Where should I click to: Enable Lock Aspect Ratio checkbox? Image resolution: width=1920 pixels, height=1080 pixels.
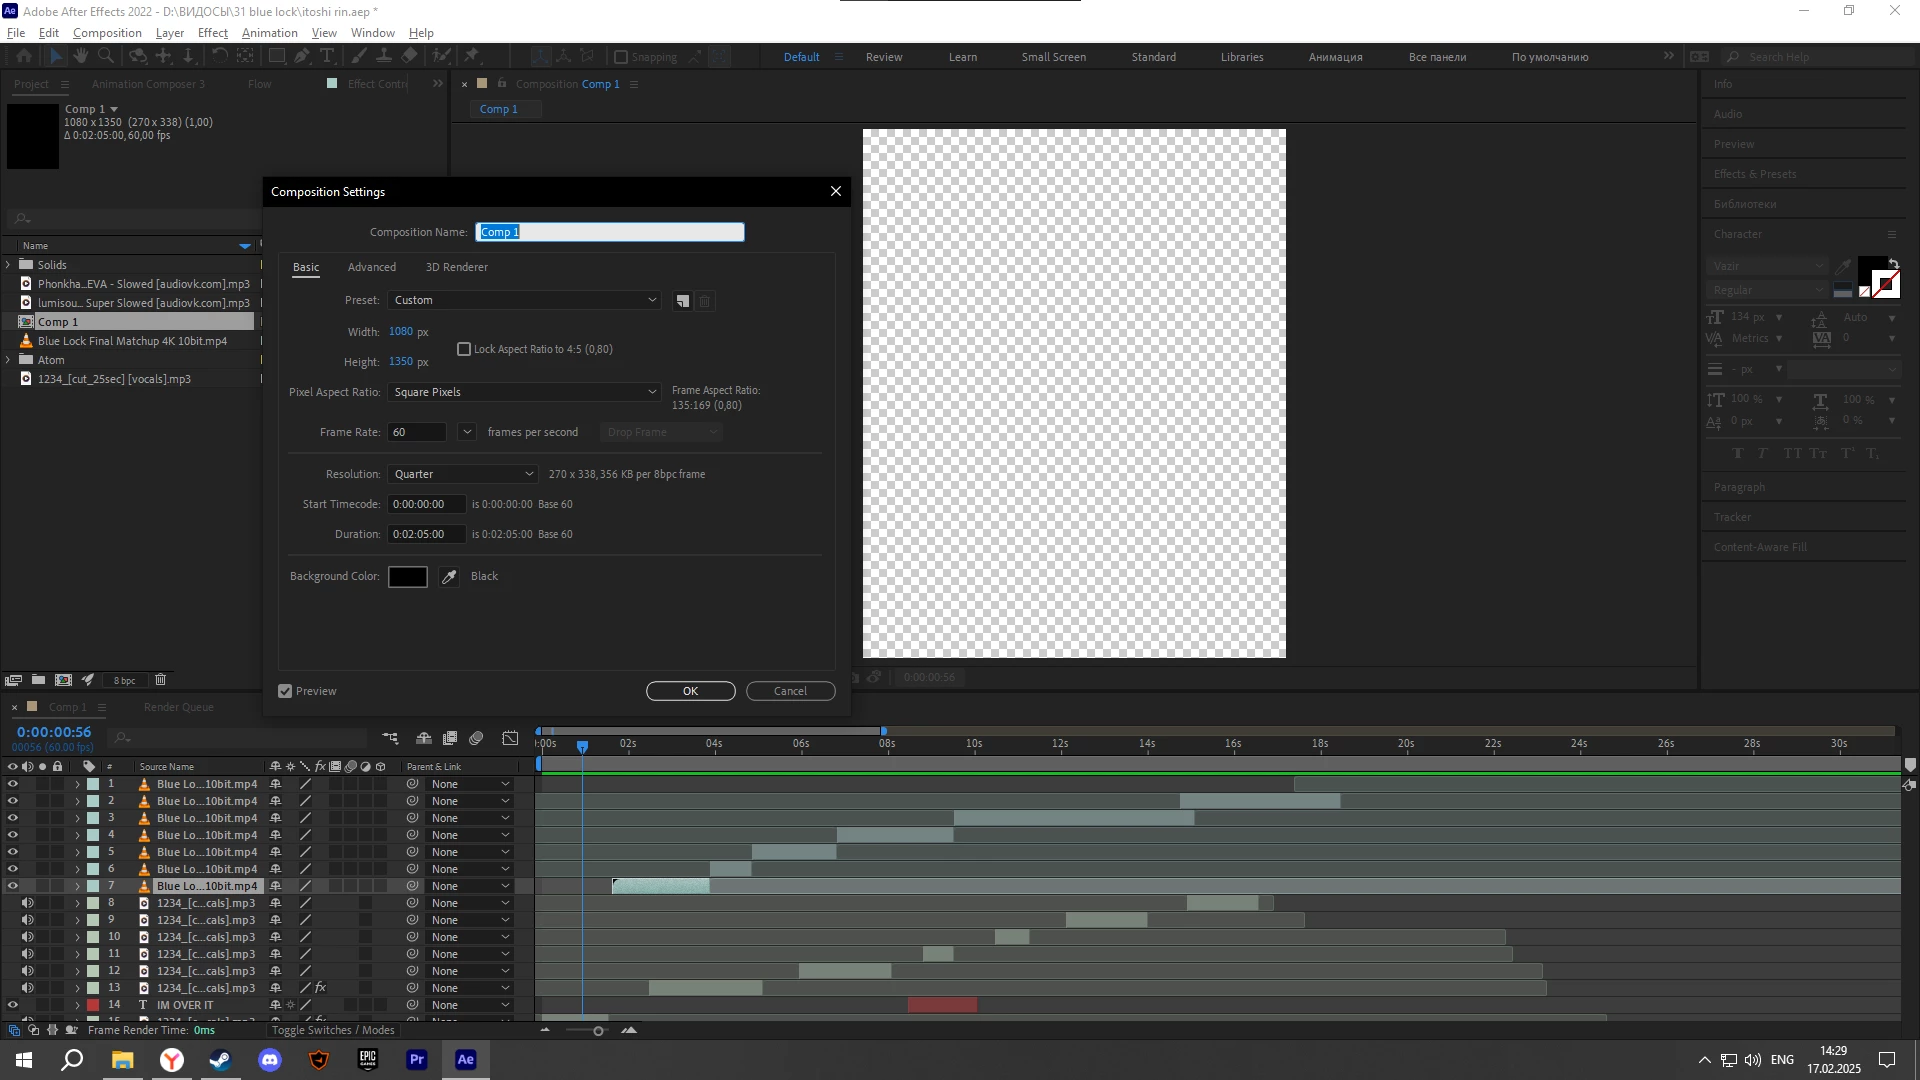click(x=464, y=349)
